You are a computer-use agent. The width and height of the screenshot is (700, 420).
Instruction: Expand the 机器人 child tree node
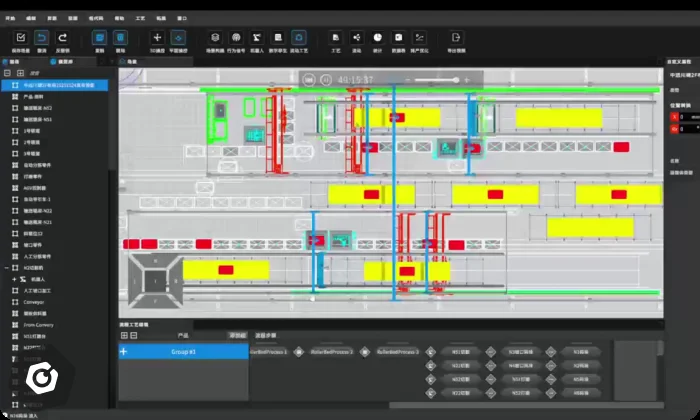(x=14, y=279)
